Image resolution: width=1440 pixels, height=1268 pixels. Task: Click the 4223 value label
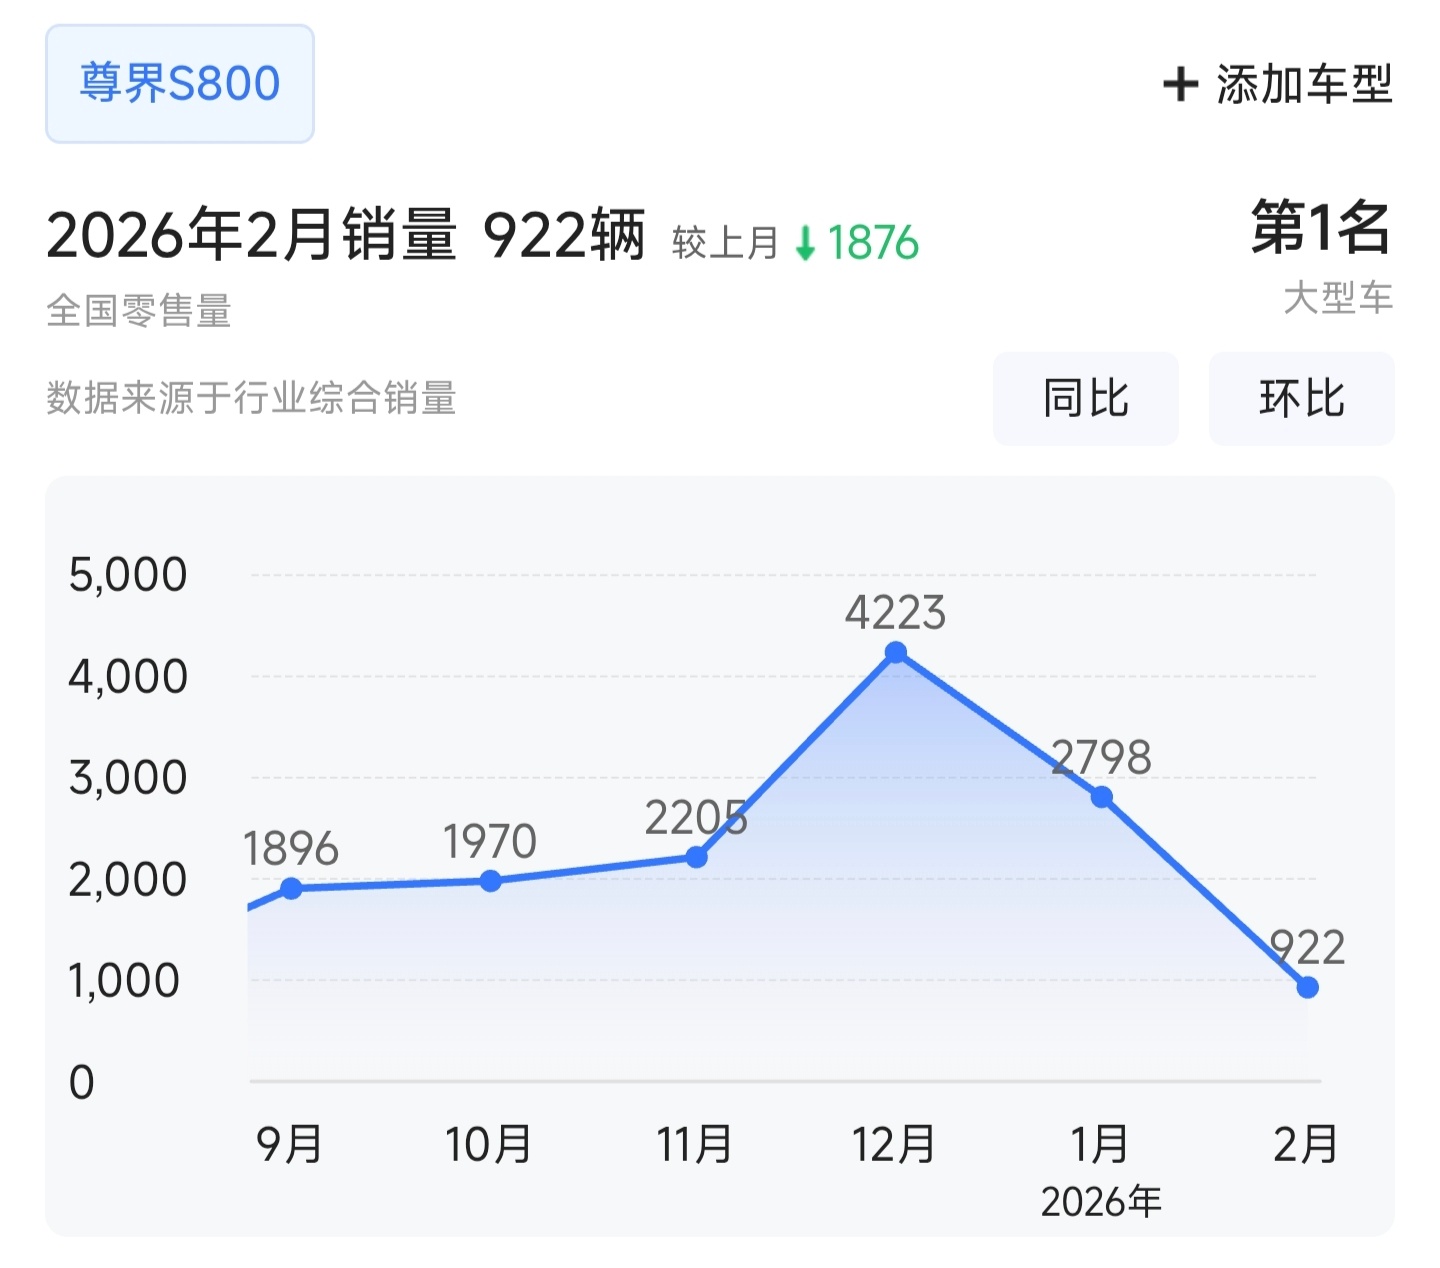895,612
